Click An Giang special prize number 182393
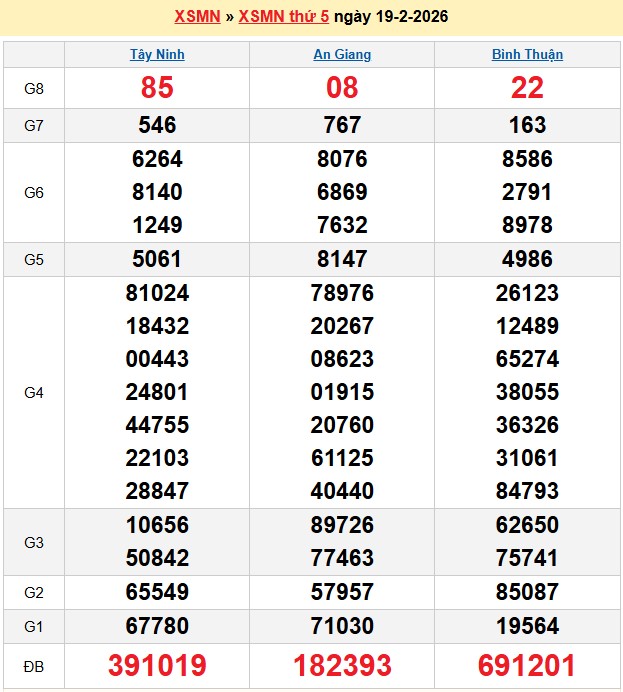The height and width of the screenshot is (692, 623). [x=342, y=666]
